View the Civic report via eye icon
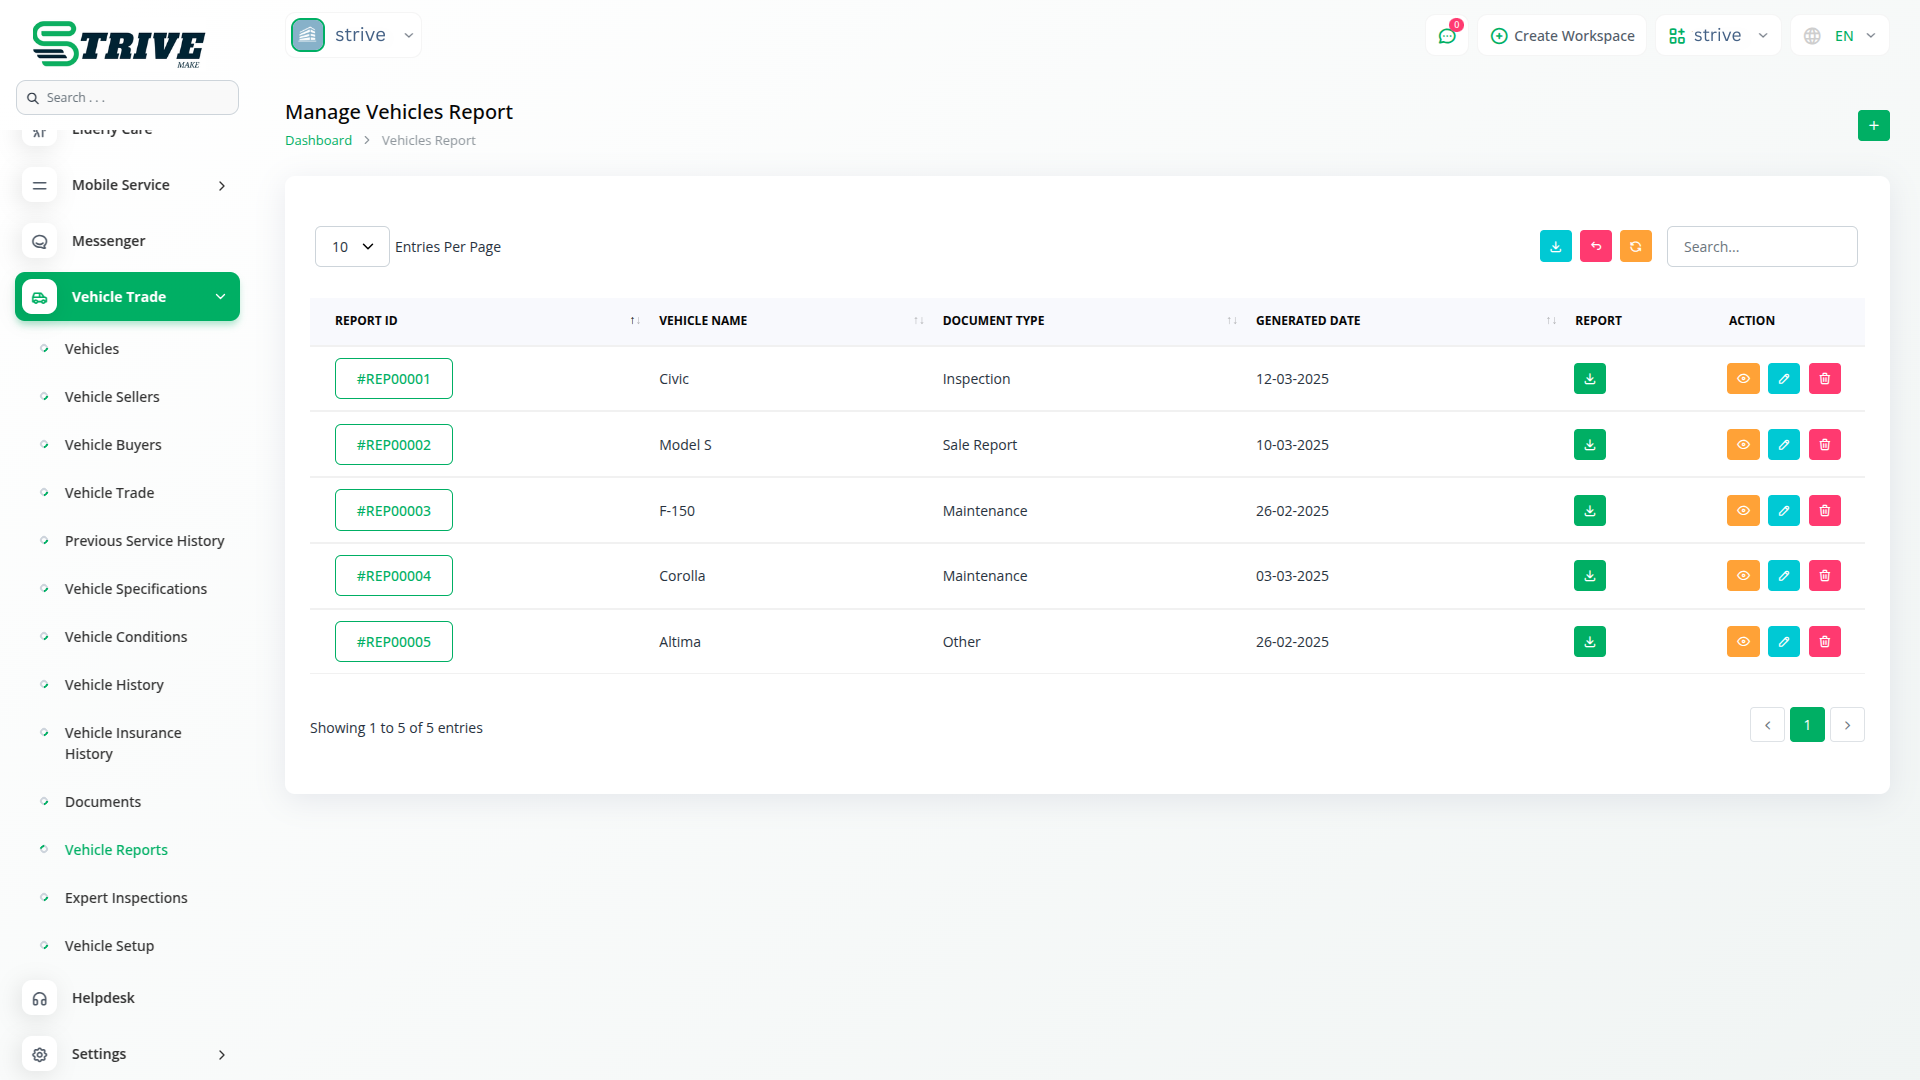This screenshot has width=1920, height=1080. point(1742,379)
